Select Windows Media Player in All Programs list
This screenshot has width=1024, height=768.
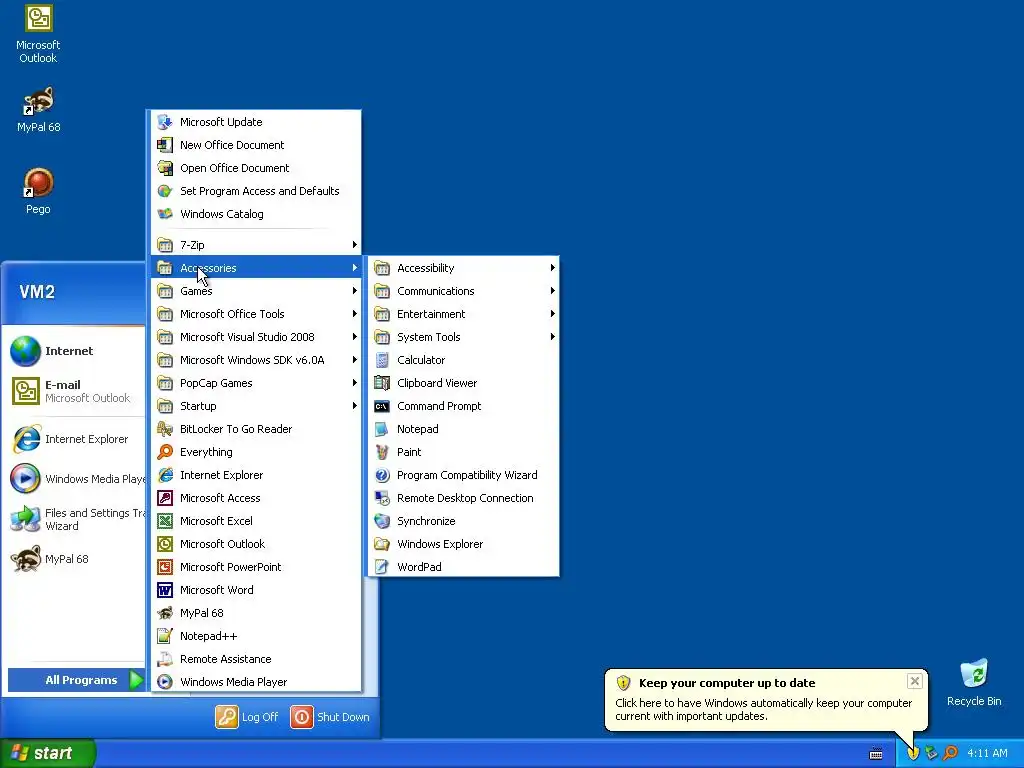point(255,682)
